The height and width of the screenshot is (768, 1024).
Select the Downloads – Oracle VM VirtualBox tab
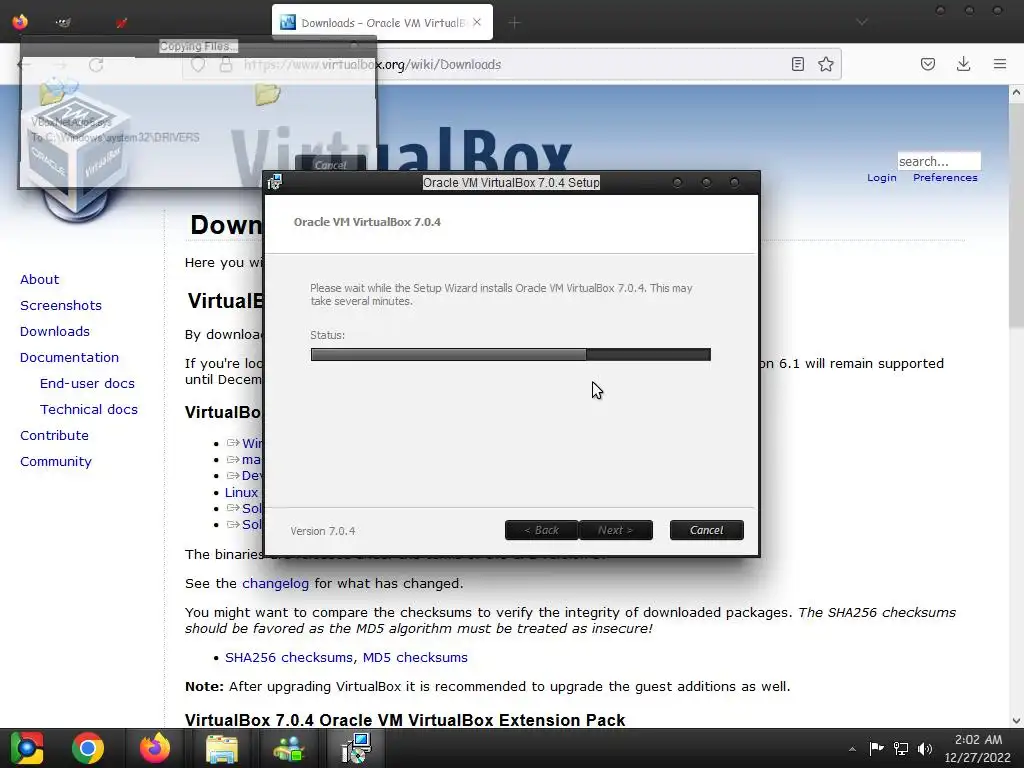[382, 23]
